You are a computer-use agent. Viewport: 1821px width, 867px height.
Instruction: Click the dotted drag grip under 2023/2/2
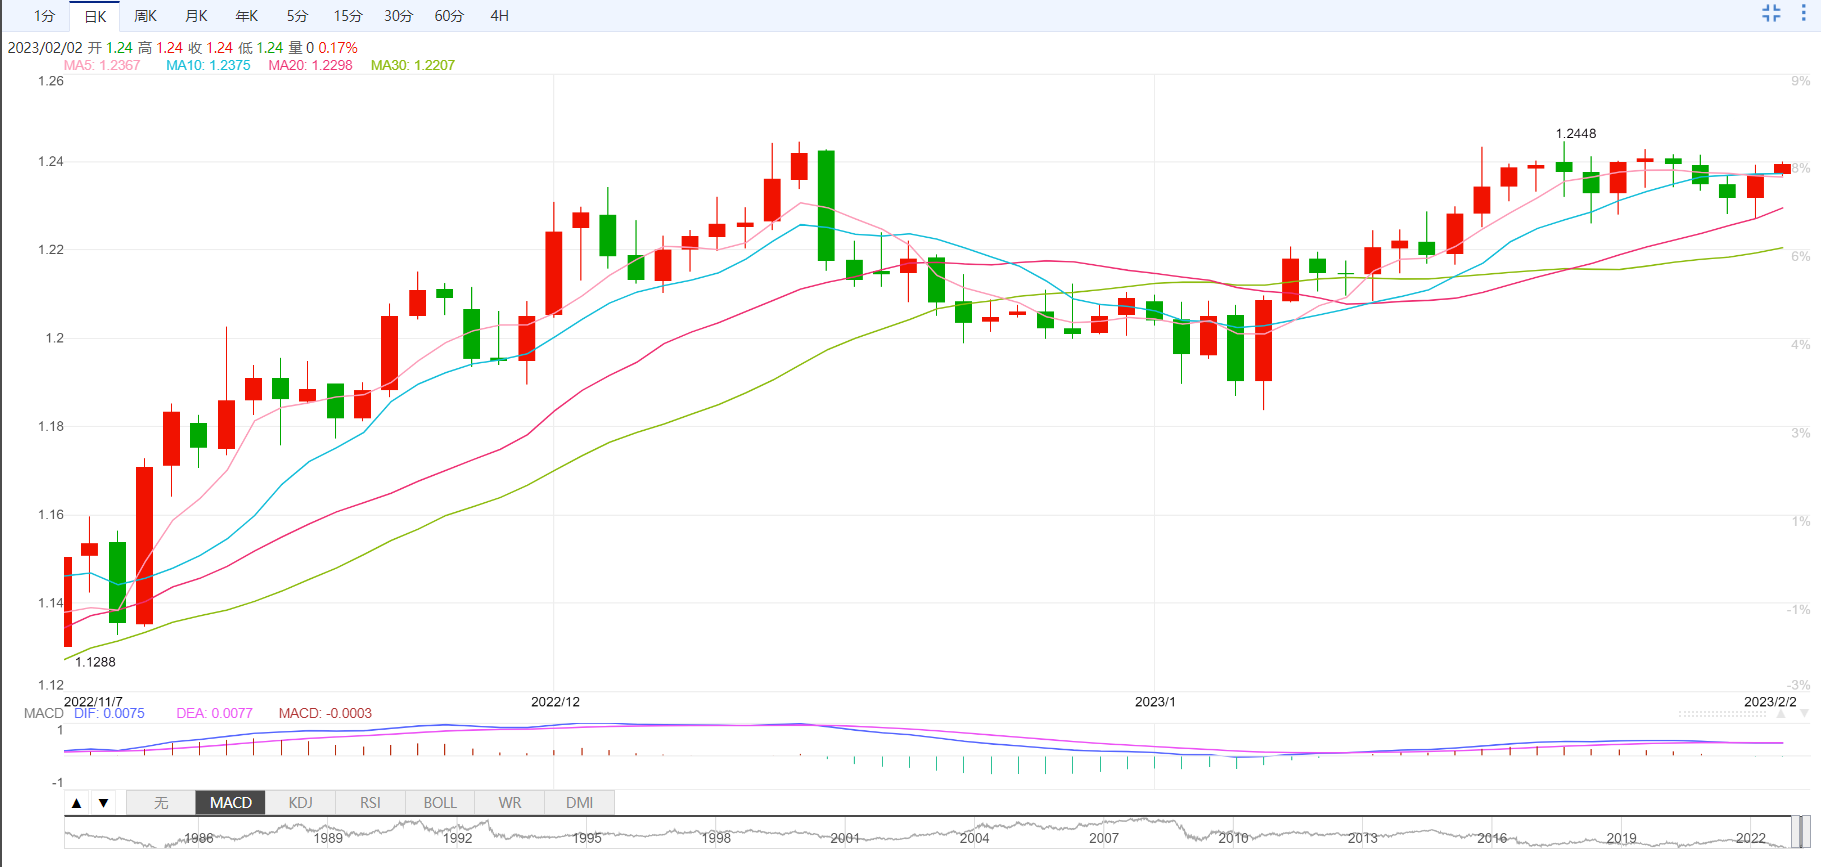pyautogui.click(x=1723, y=714)
